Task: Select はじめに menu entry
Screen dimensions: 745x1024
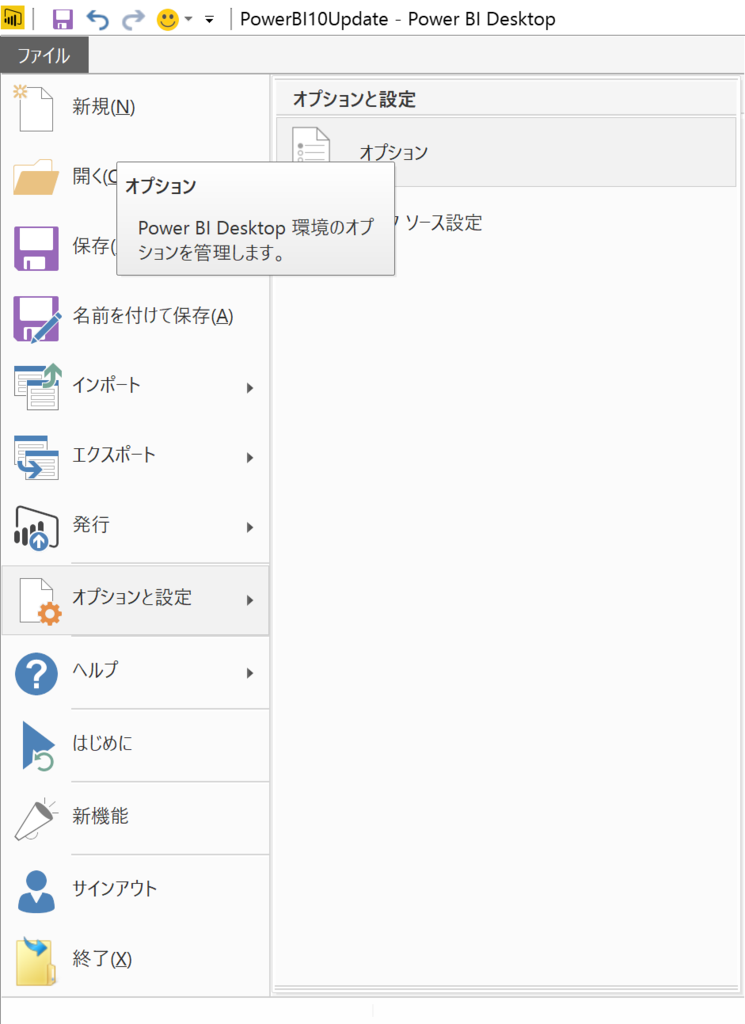Action: click(x=102, y=743)
